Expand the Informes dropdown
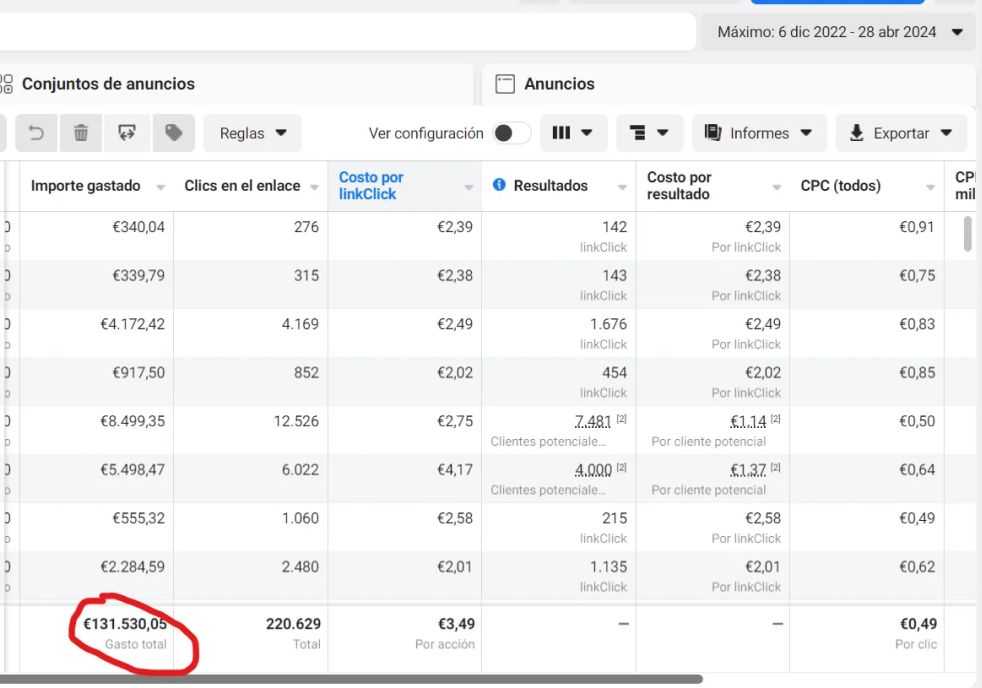Image resolution: width=982 pixels, height=688 pixels. click(759, 133)
